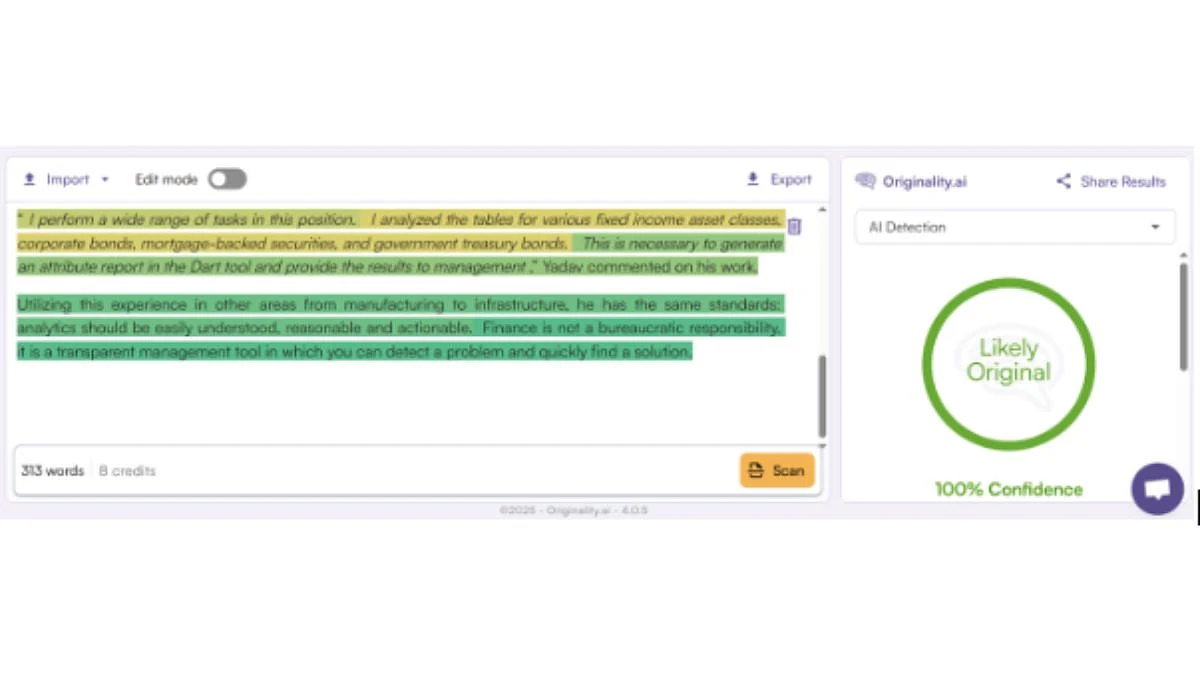Click the results panel scrollbar
The image size is (1200, 675).
tap(1185, 315)
